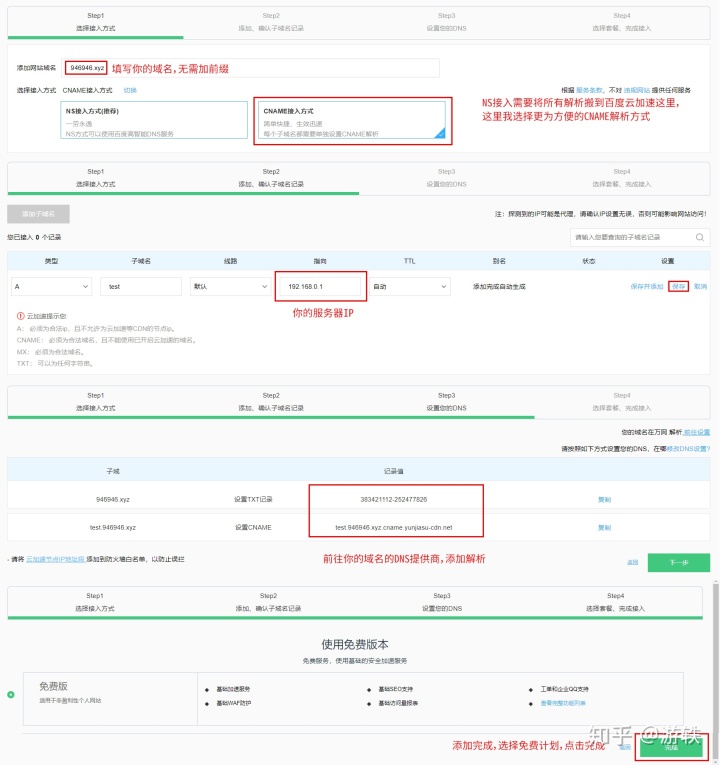Click the 保存 link in the record row
Viewport: 720px width, 765px height.
pyautogui.click(x=679, y=286)
